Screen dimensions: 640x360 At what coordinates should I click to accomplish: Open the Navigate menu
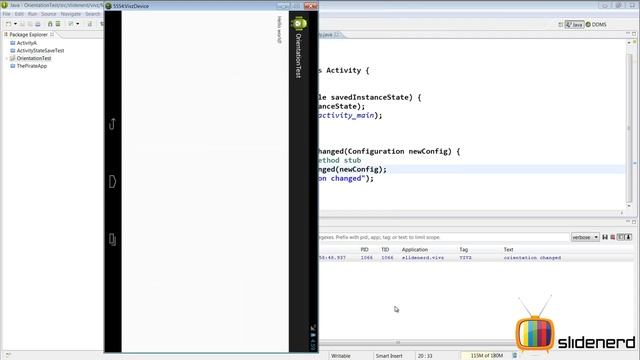[x=71, y=14]
